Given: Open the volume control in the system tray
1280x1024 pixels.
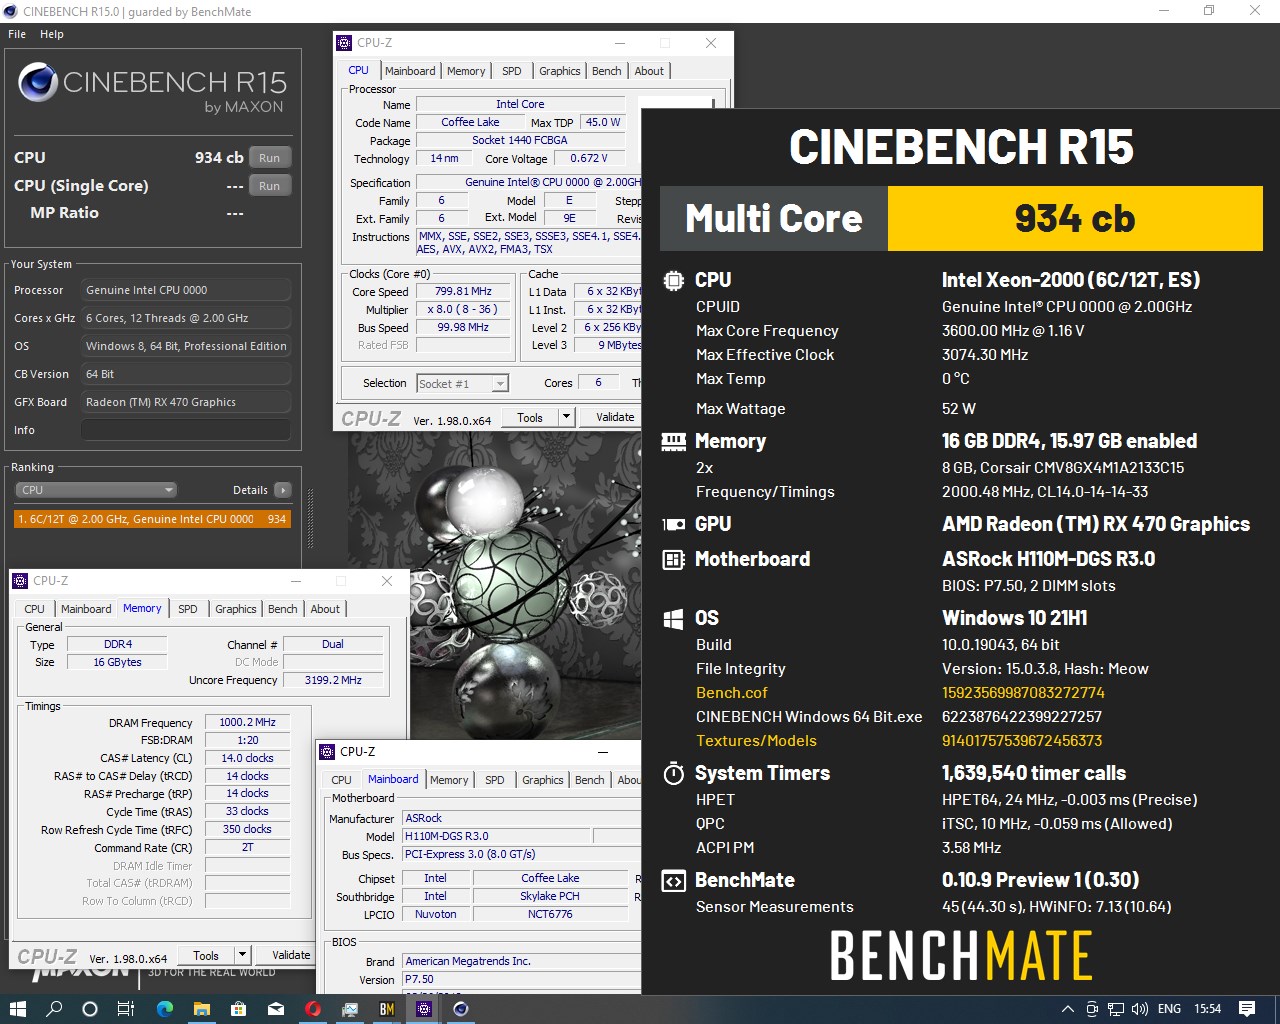Looking at the screenshot, I should [1140, 1009].
